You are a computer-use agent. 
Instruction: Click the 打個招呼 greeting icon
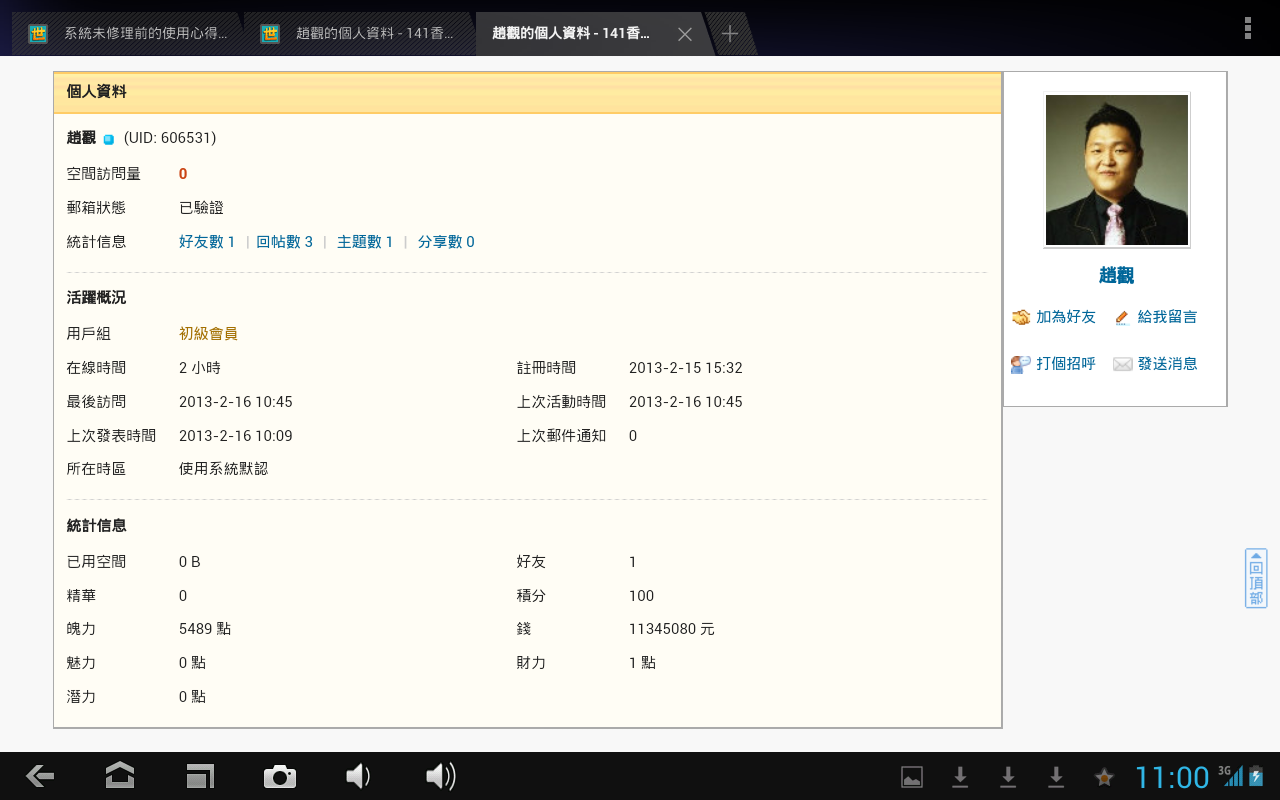1018,363
